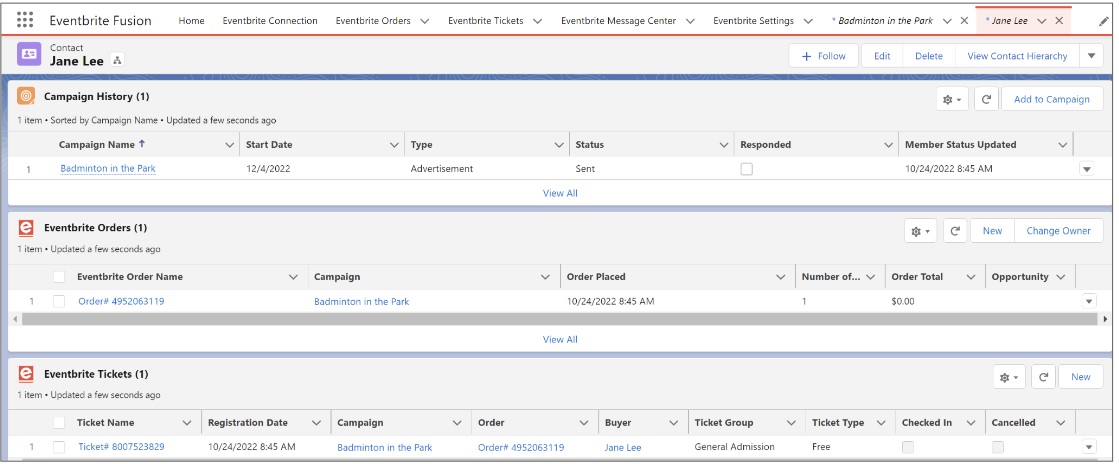1119x464 pixels.
Task: Open row actions dropdown for Badminton campaign row
Action: point(1087,169)
